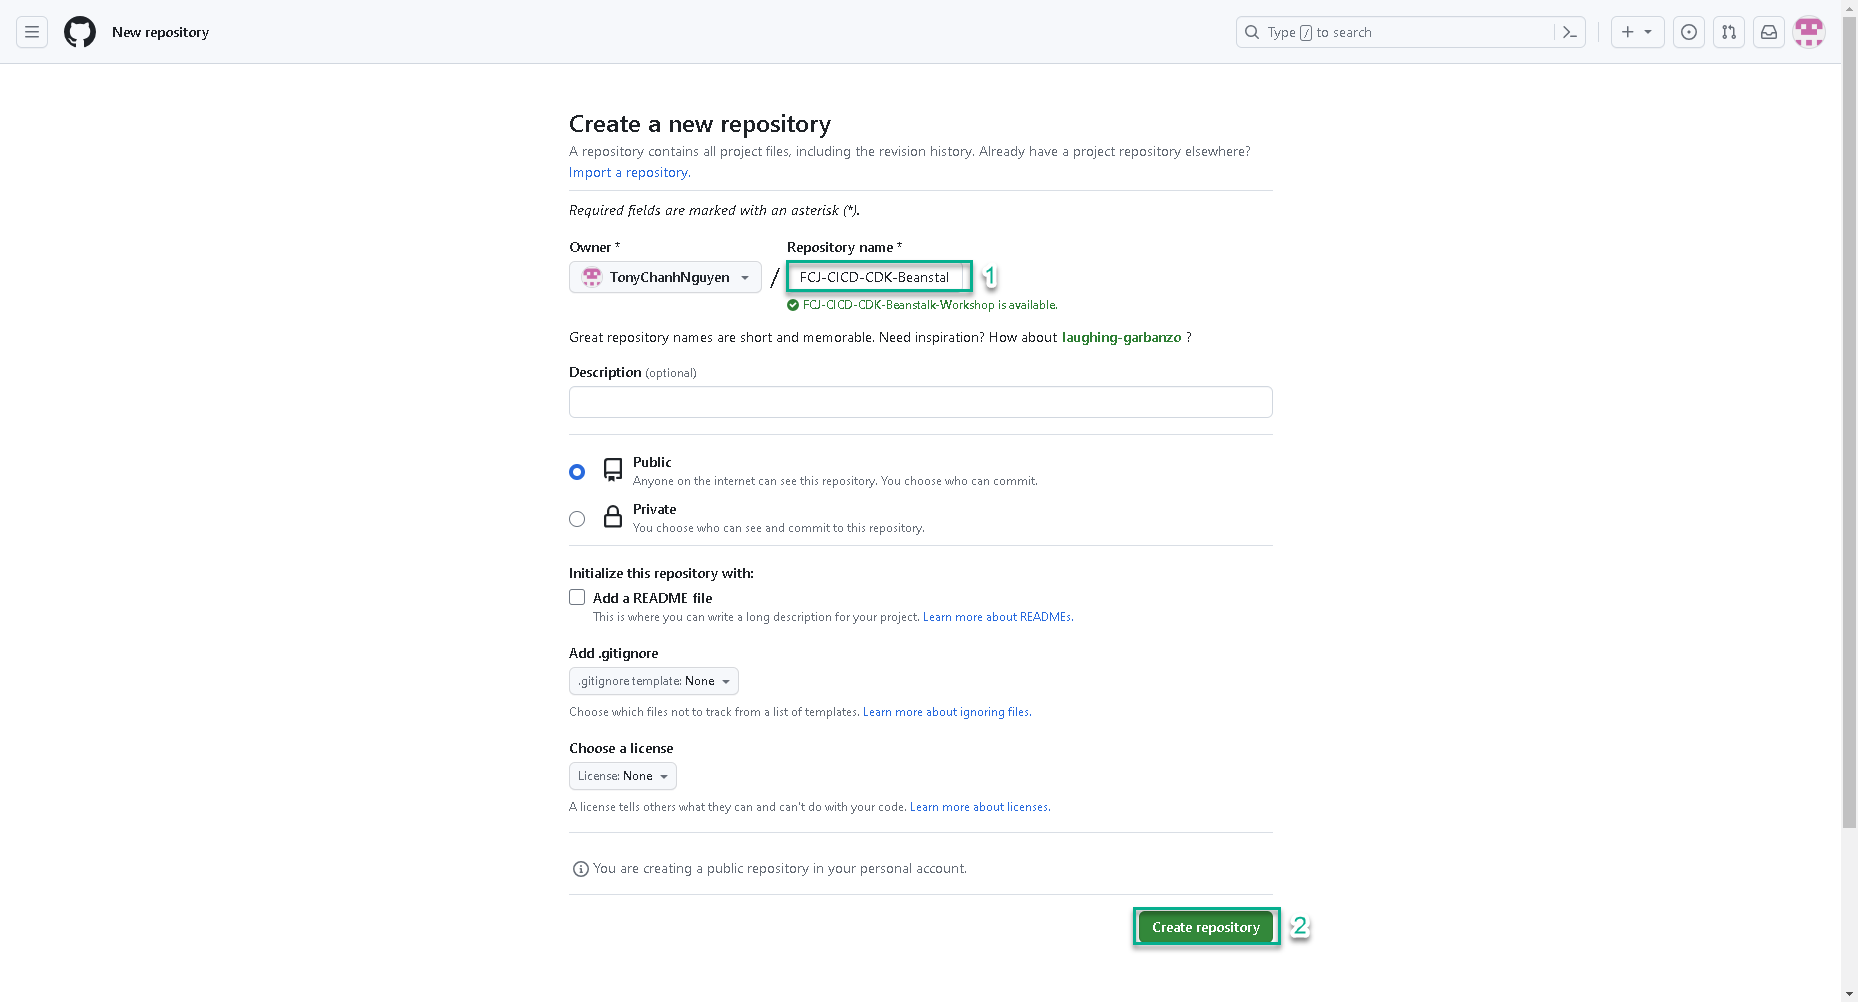Click the GitHub logo
1858x1002 pixels.
click(79, 31)
